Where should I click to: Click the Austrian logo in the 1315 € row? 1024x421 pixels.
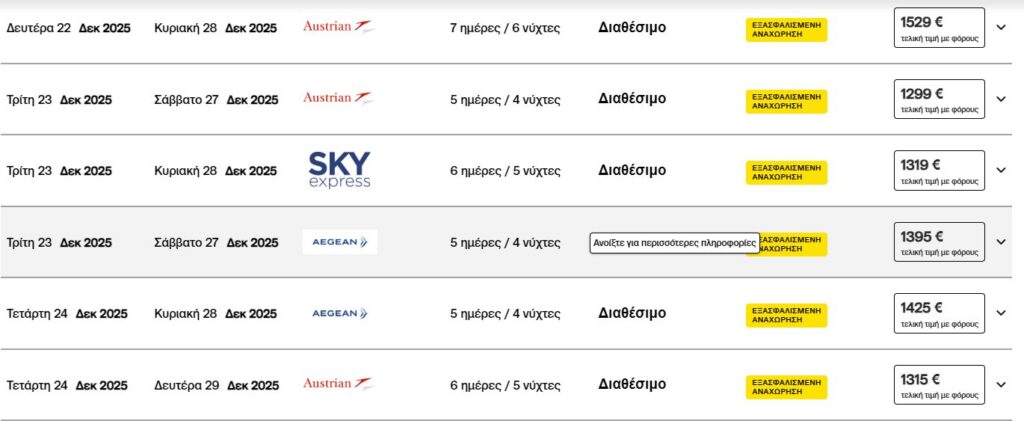click(x=338, y=384)
